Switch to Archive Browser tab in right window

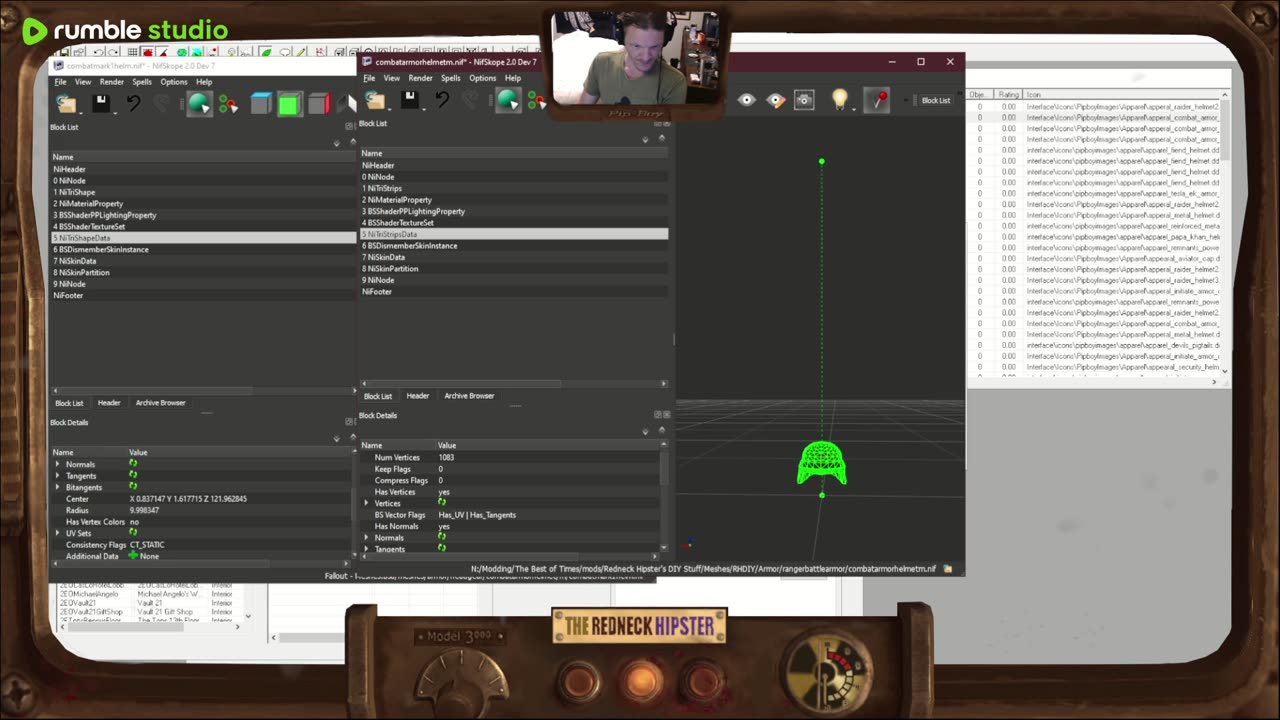(x=469, y=396)
